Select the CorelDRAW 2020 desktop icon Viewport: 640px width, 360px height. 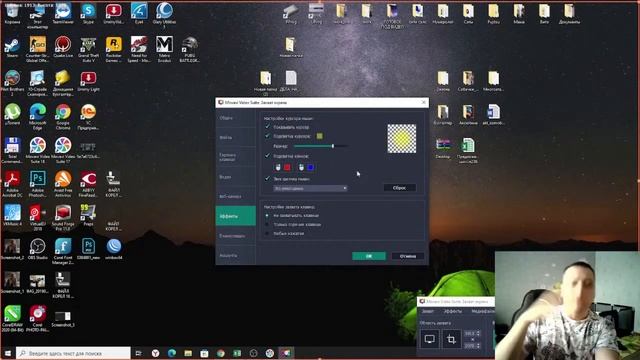[x=12, y=319]
